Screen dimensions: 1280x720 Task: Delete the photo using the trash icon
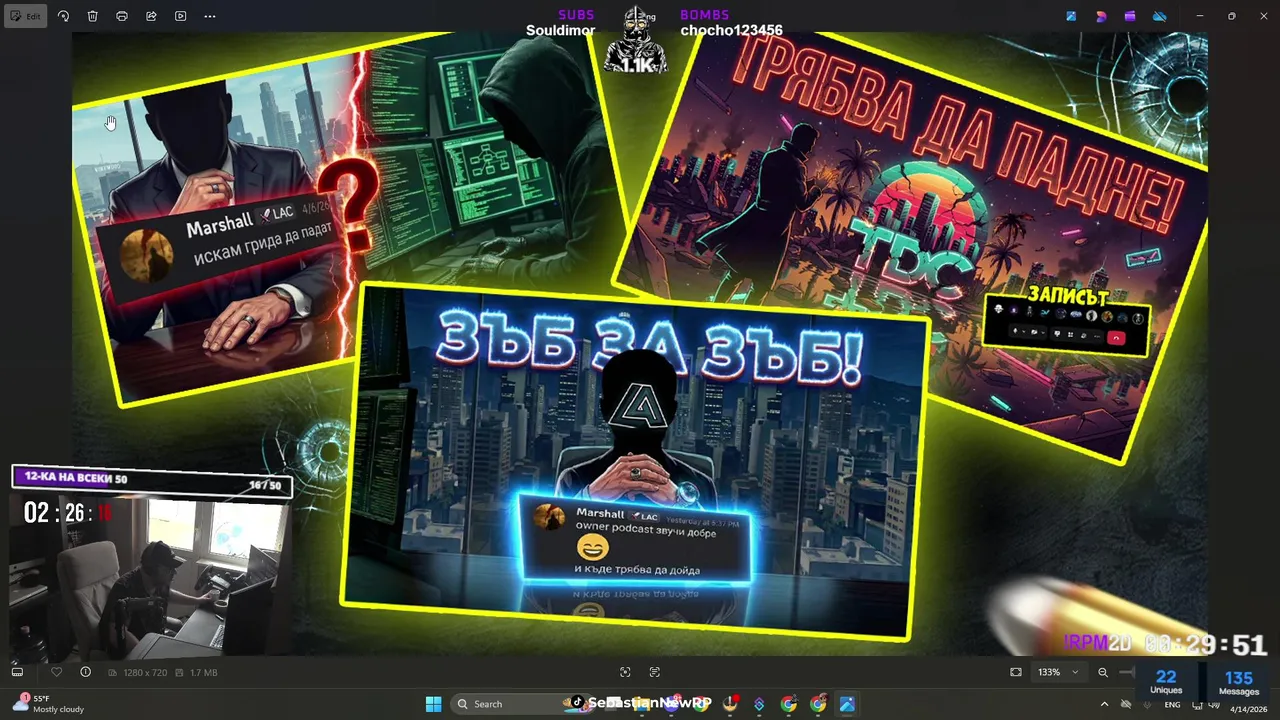click(92, 16)
